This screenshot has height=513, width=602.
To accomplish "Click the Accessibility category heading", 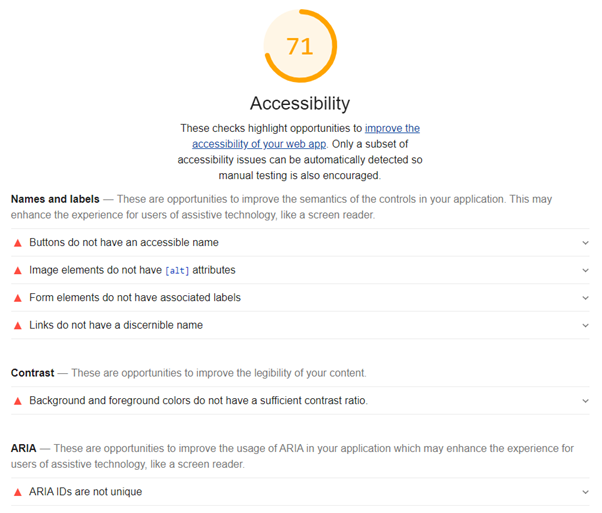I will tap(300, 103).
